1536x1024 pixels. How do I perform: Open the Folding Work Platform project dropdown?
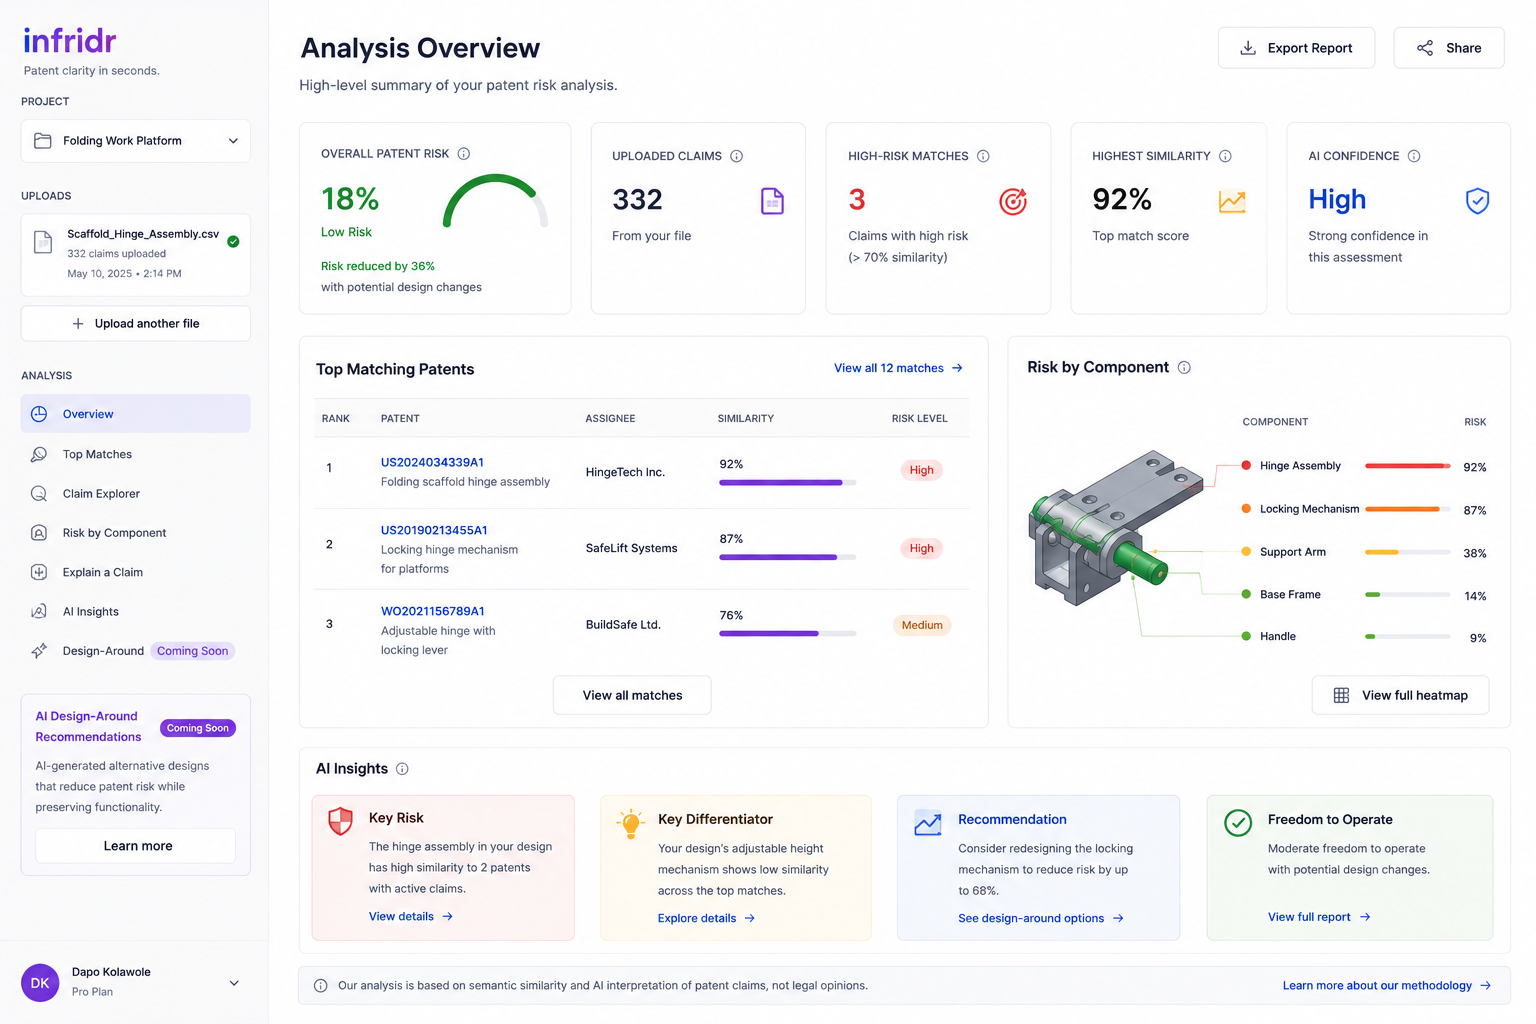pos(136,141)
